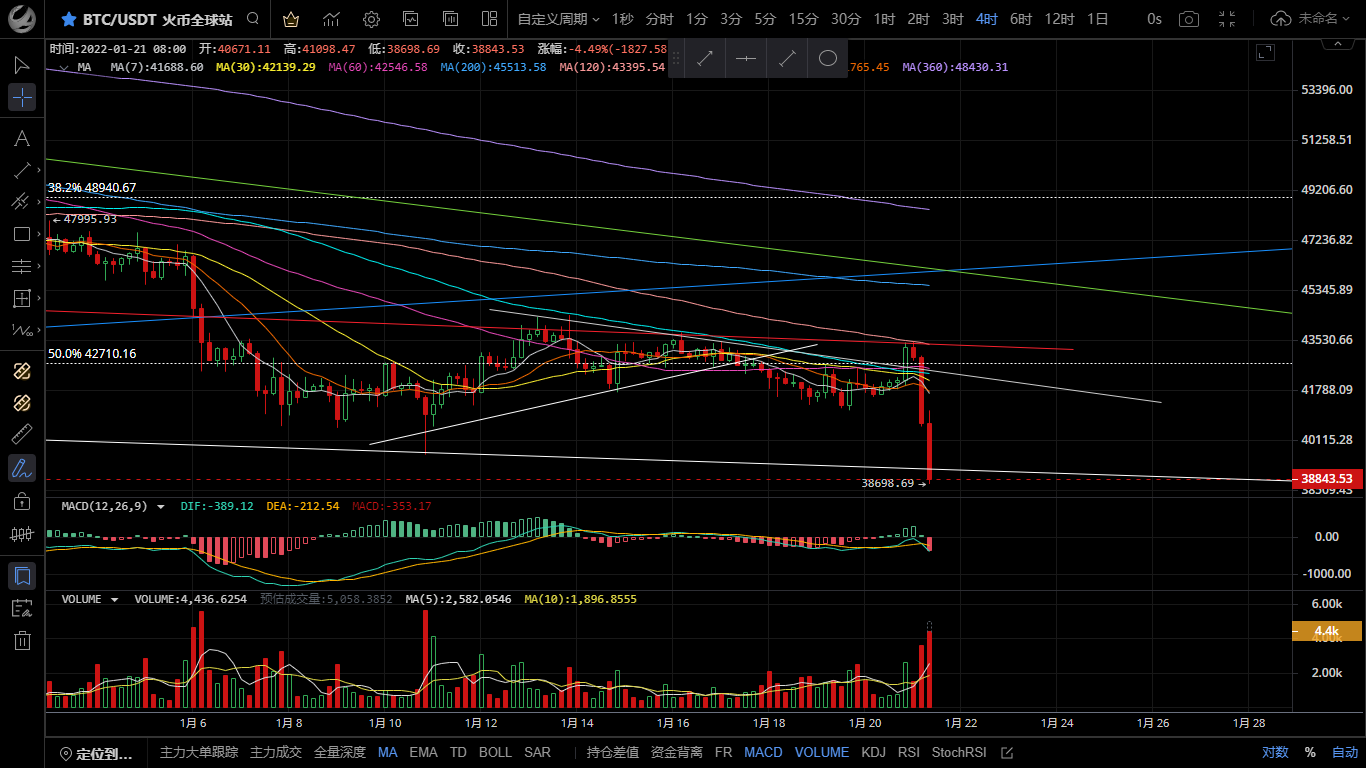Toggle the KDJ indicator

tap(873, 752)
